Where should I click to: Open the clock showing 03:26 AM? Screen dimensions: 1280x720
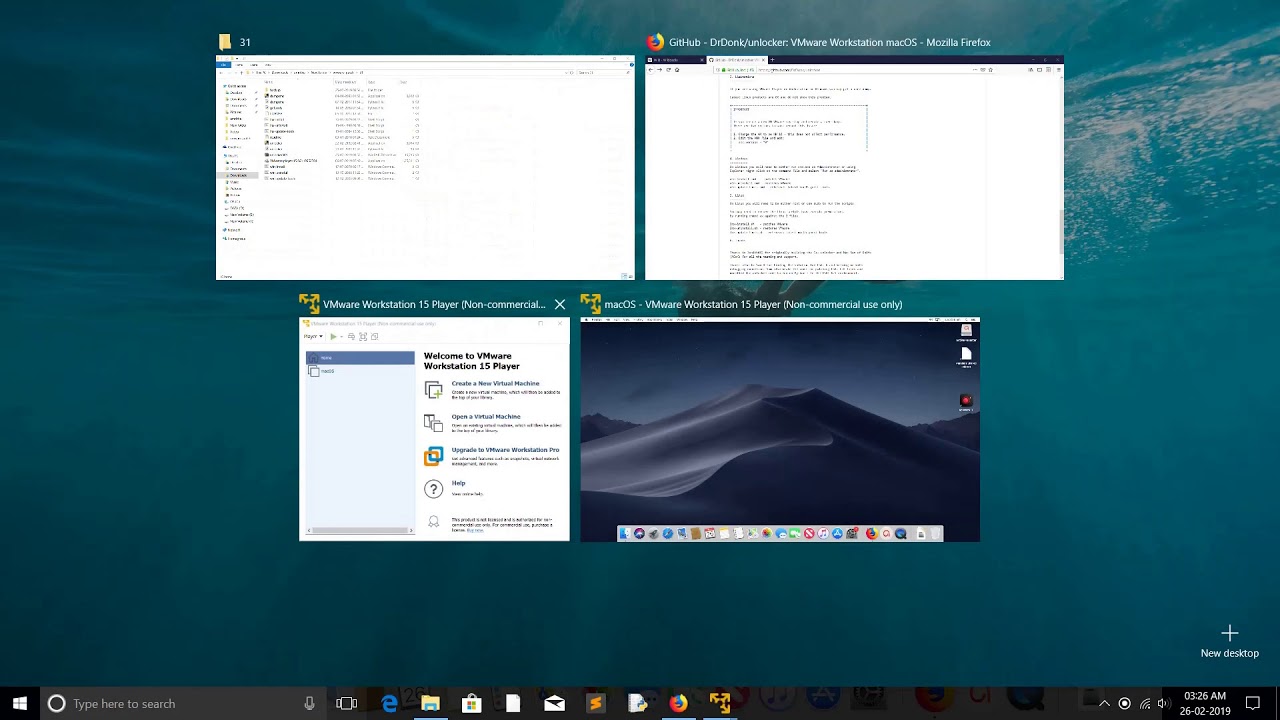[1205, 703]
